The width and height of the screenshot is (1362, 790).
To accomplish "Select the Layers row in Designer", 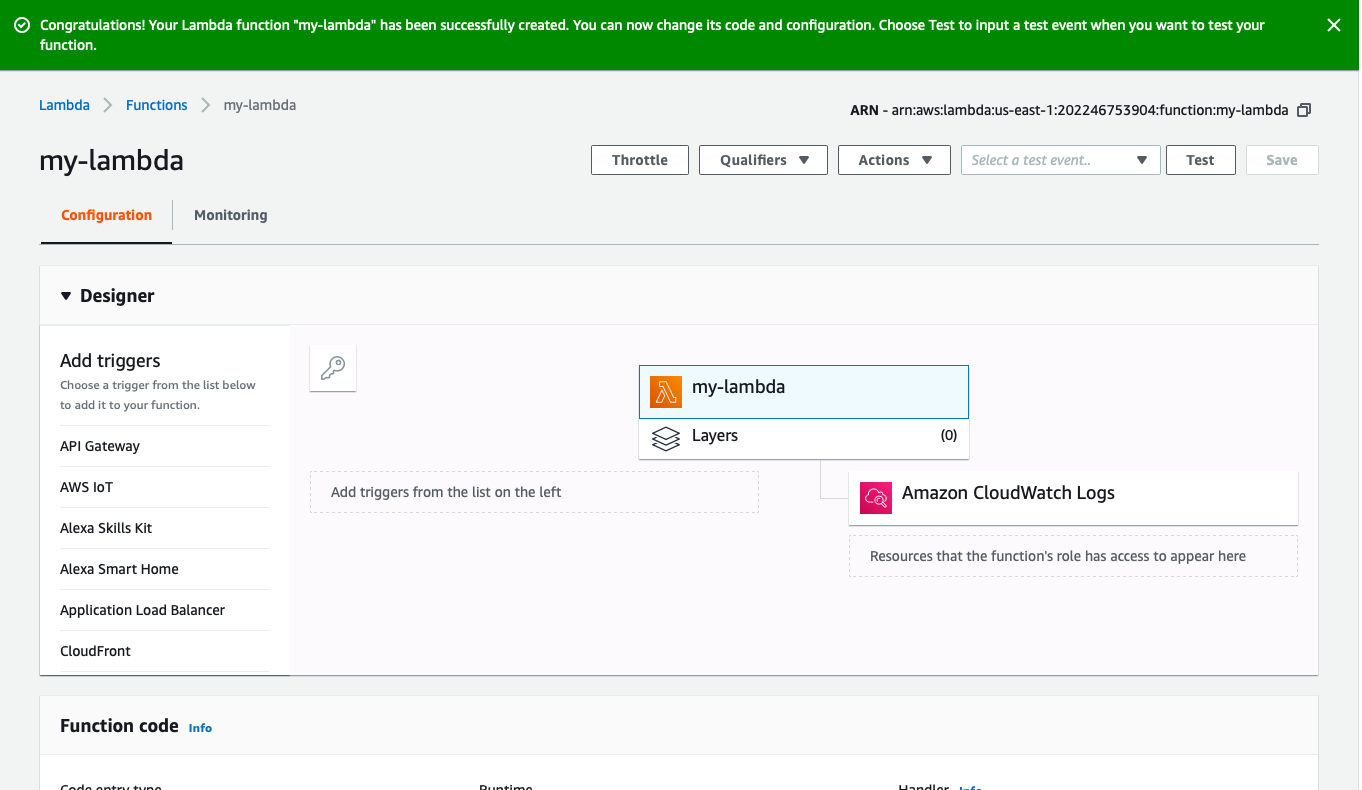I will tap(804, 438).
